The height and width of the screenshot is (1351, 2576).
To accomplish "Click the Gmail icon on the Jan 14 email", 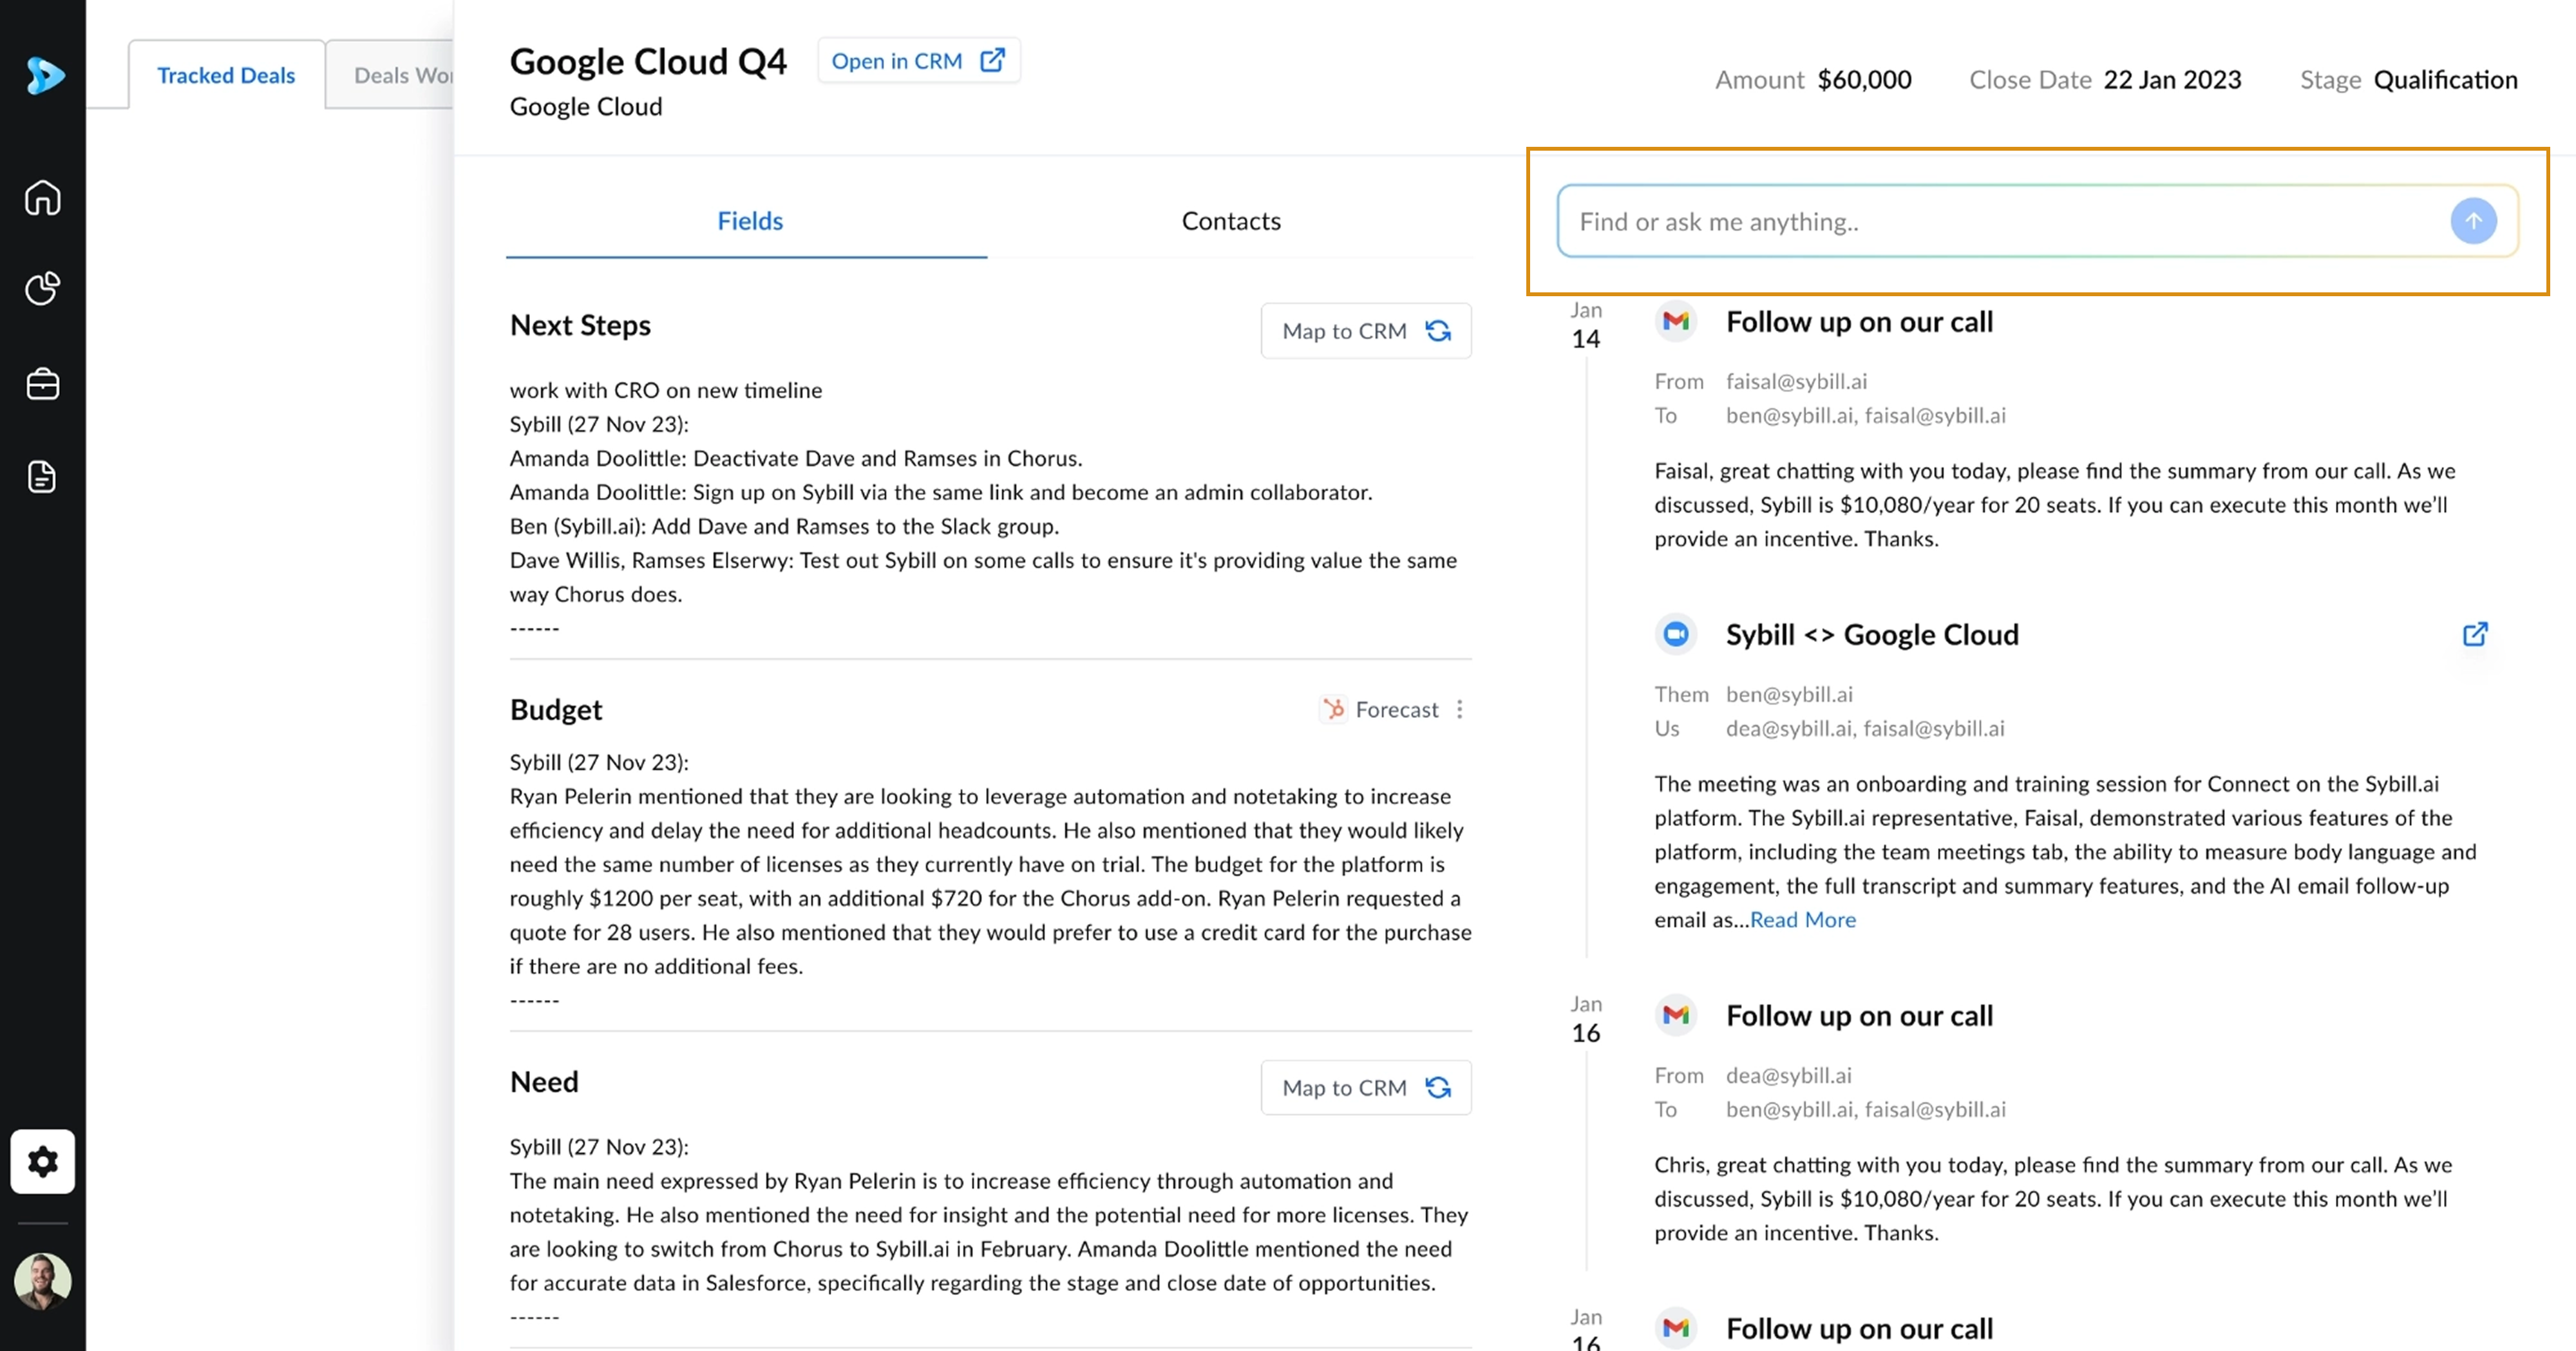I will pyautogui.click(x=1676, y=321).
